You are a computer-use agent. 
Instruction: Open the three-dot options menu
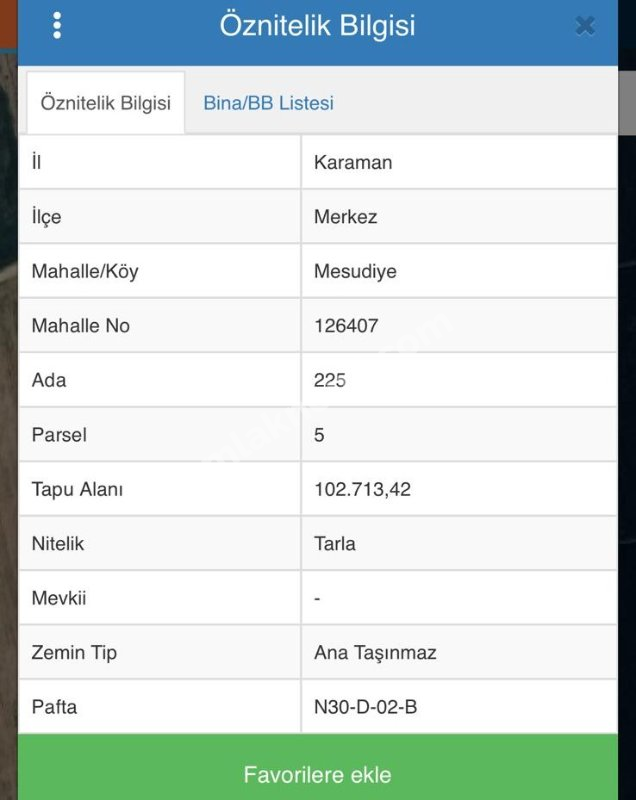(57, 26)
